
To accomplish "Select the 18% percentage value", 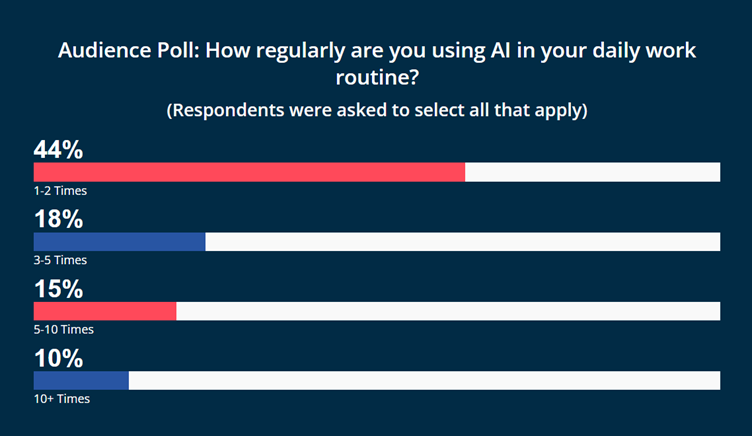I will (59, 219).
